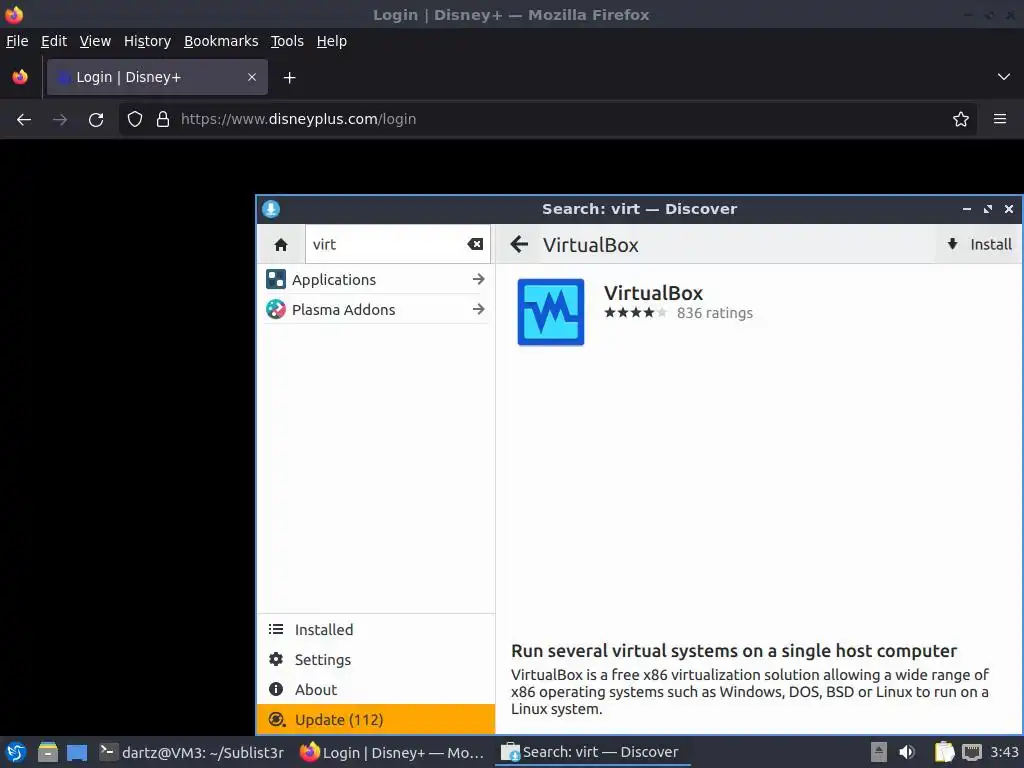This screenshot has height=768, width=1024.
Task: Expand the Plasma Addons arrow
Action: coord(479,309)
